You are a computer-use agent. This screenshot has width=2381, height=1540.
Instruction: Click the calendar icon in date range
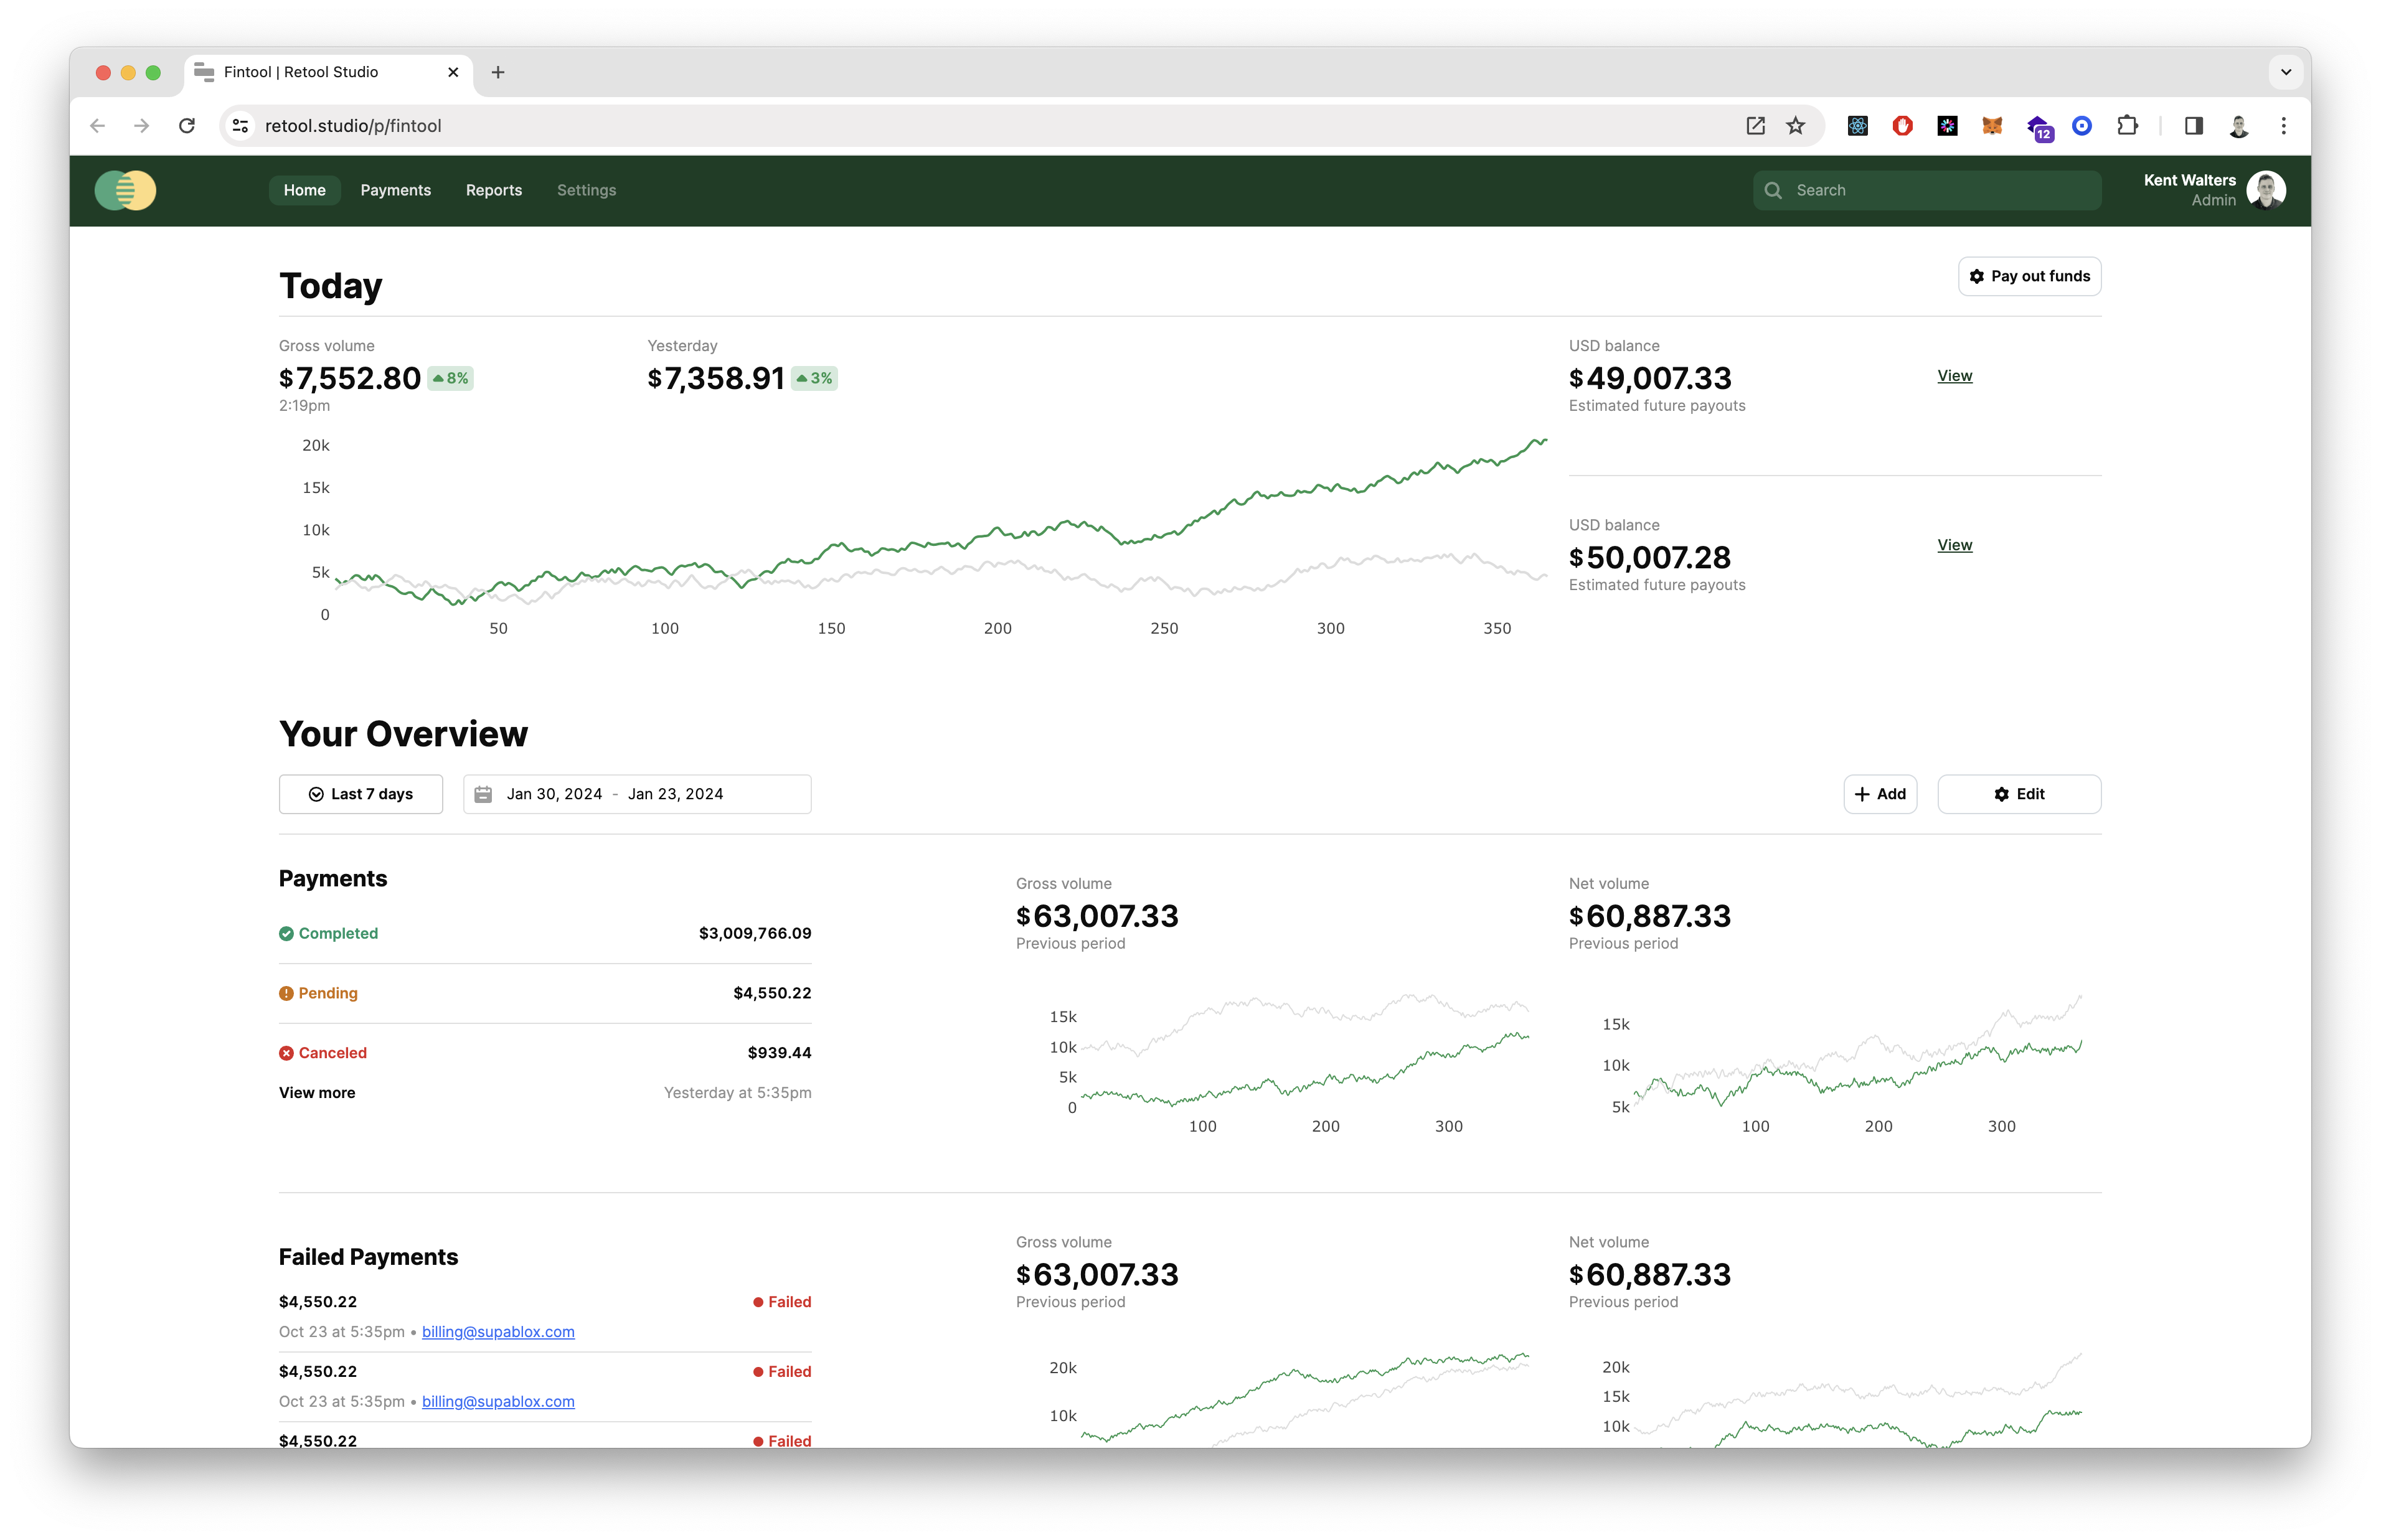[x=483, y=794]
